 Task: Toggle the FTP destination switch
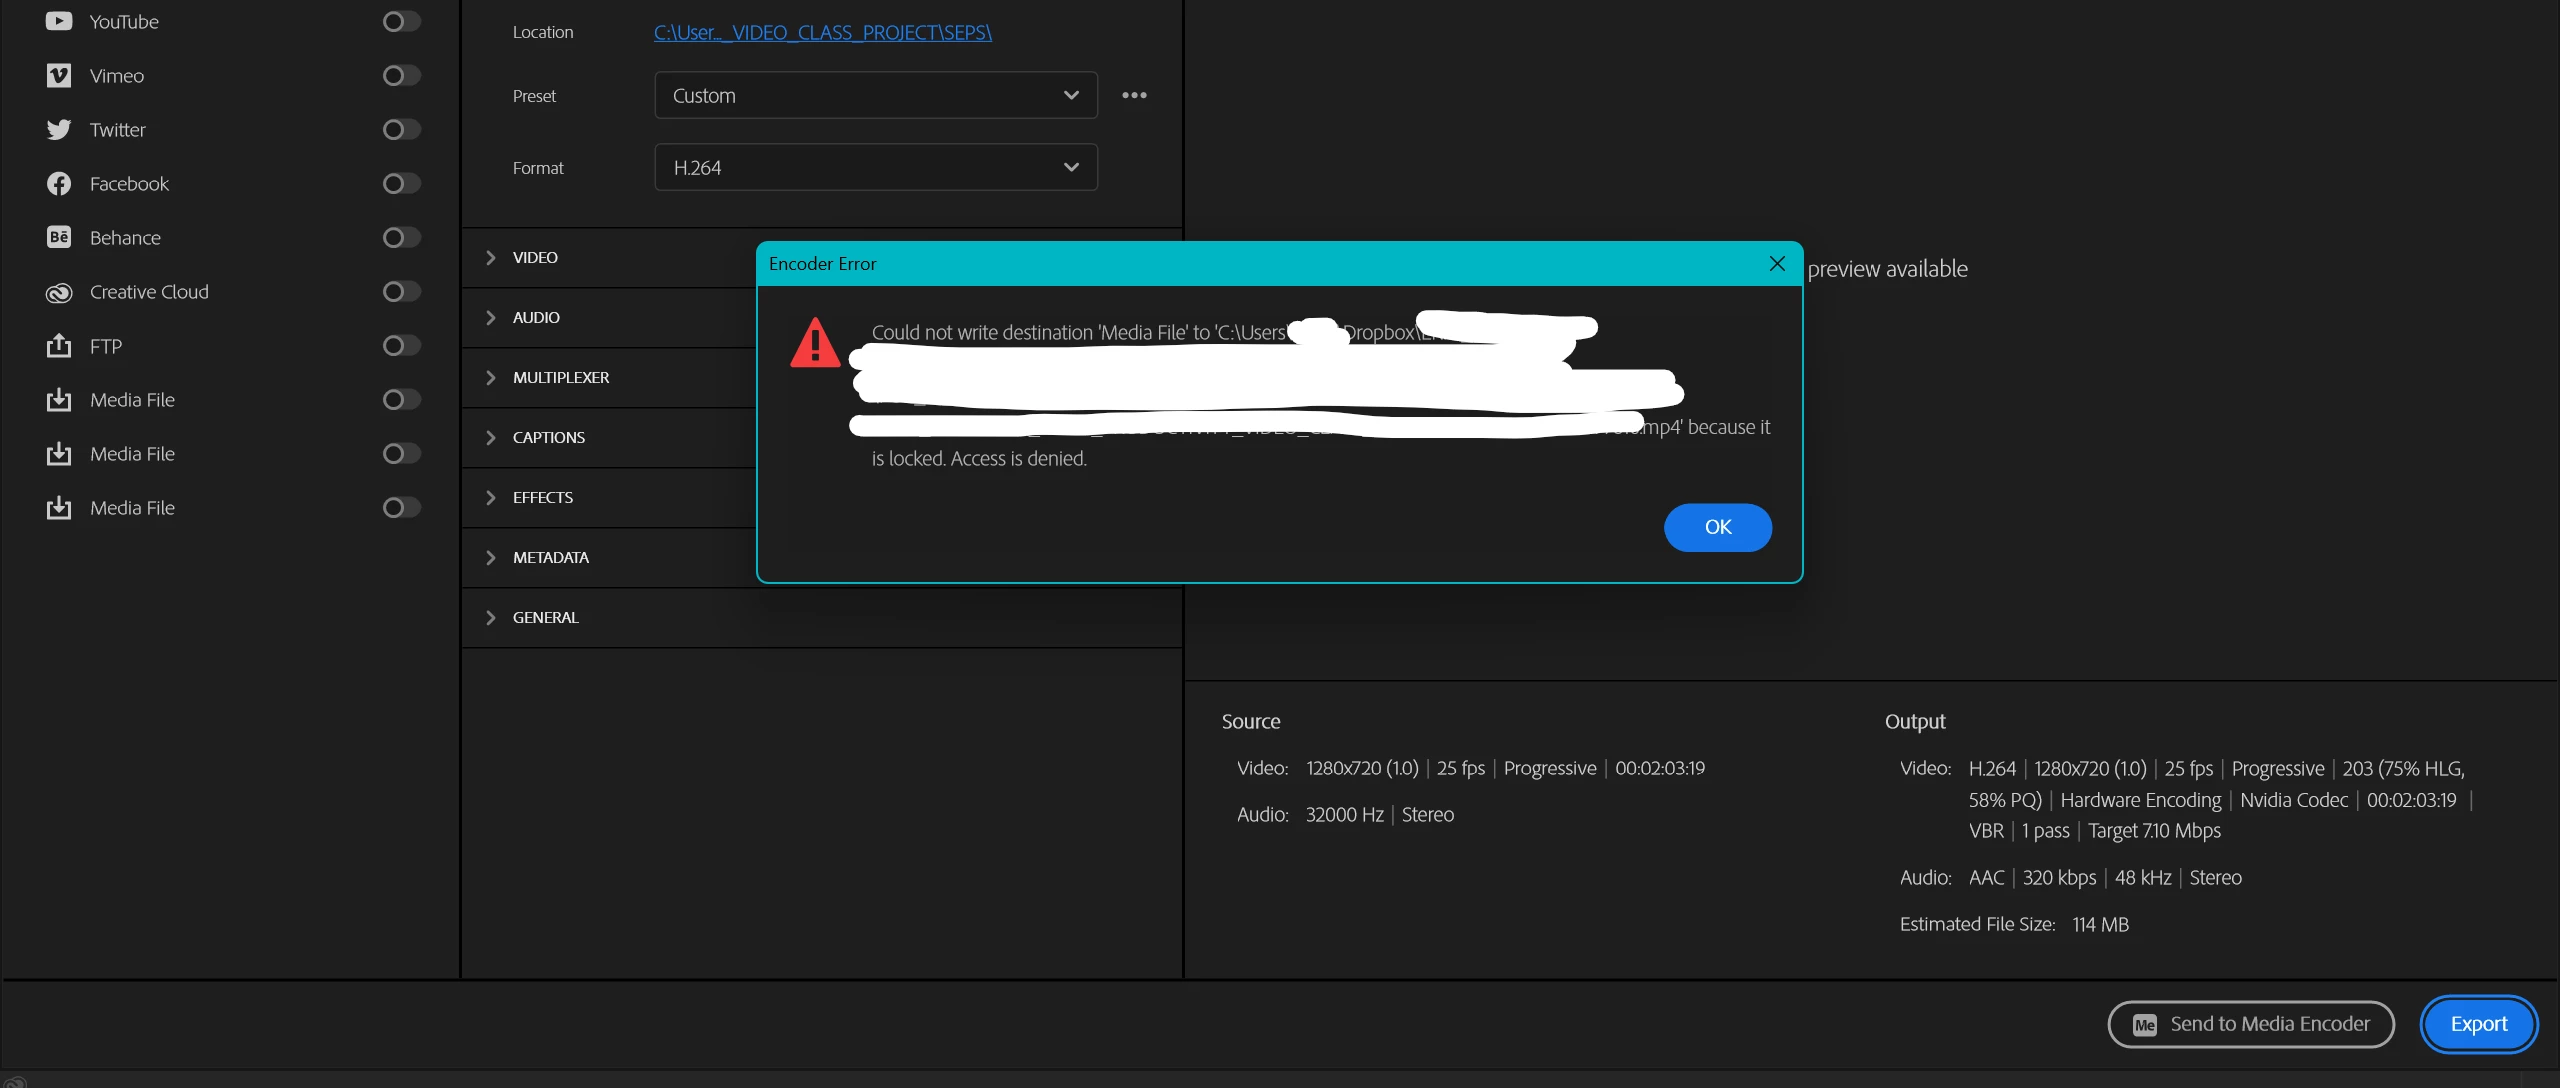coord(401,346)
